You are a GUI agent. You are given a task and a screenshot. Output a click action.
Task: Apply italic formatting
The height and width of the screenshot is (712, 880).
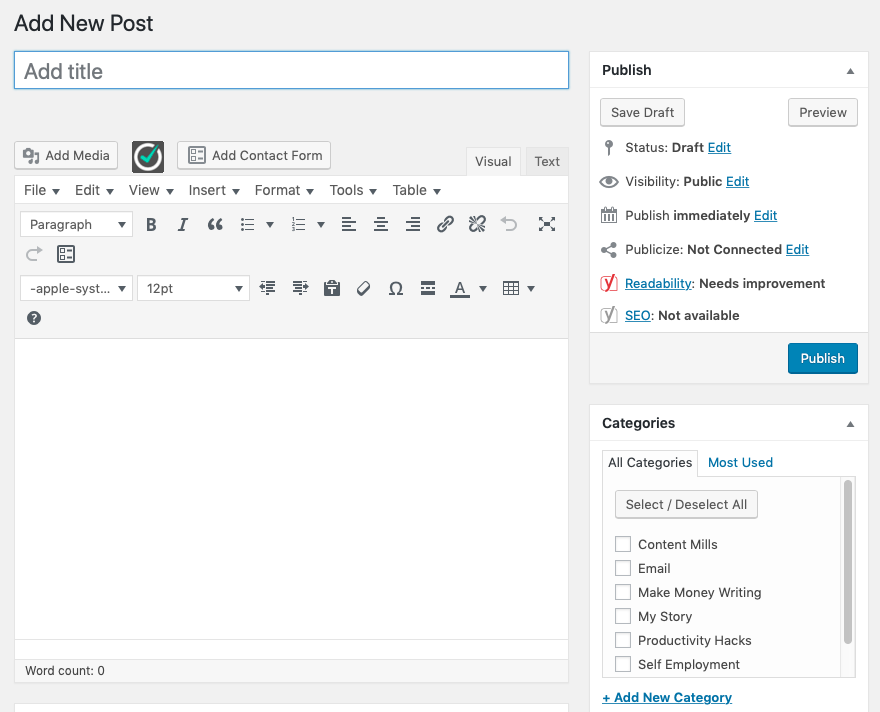(183, 225)
